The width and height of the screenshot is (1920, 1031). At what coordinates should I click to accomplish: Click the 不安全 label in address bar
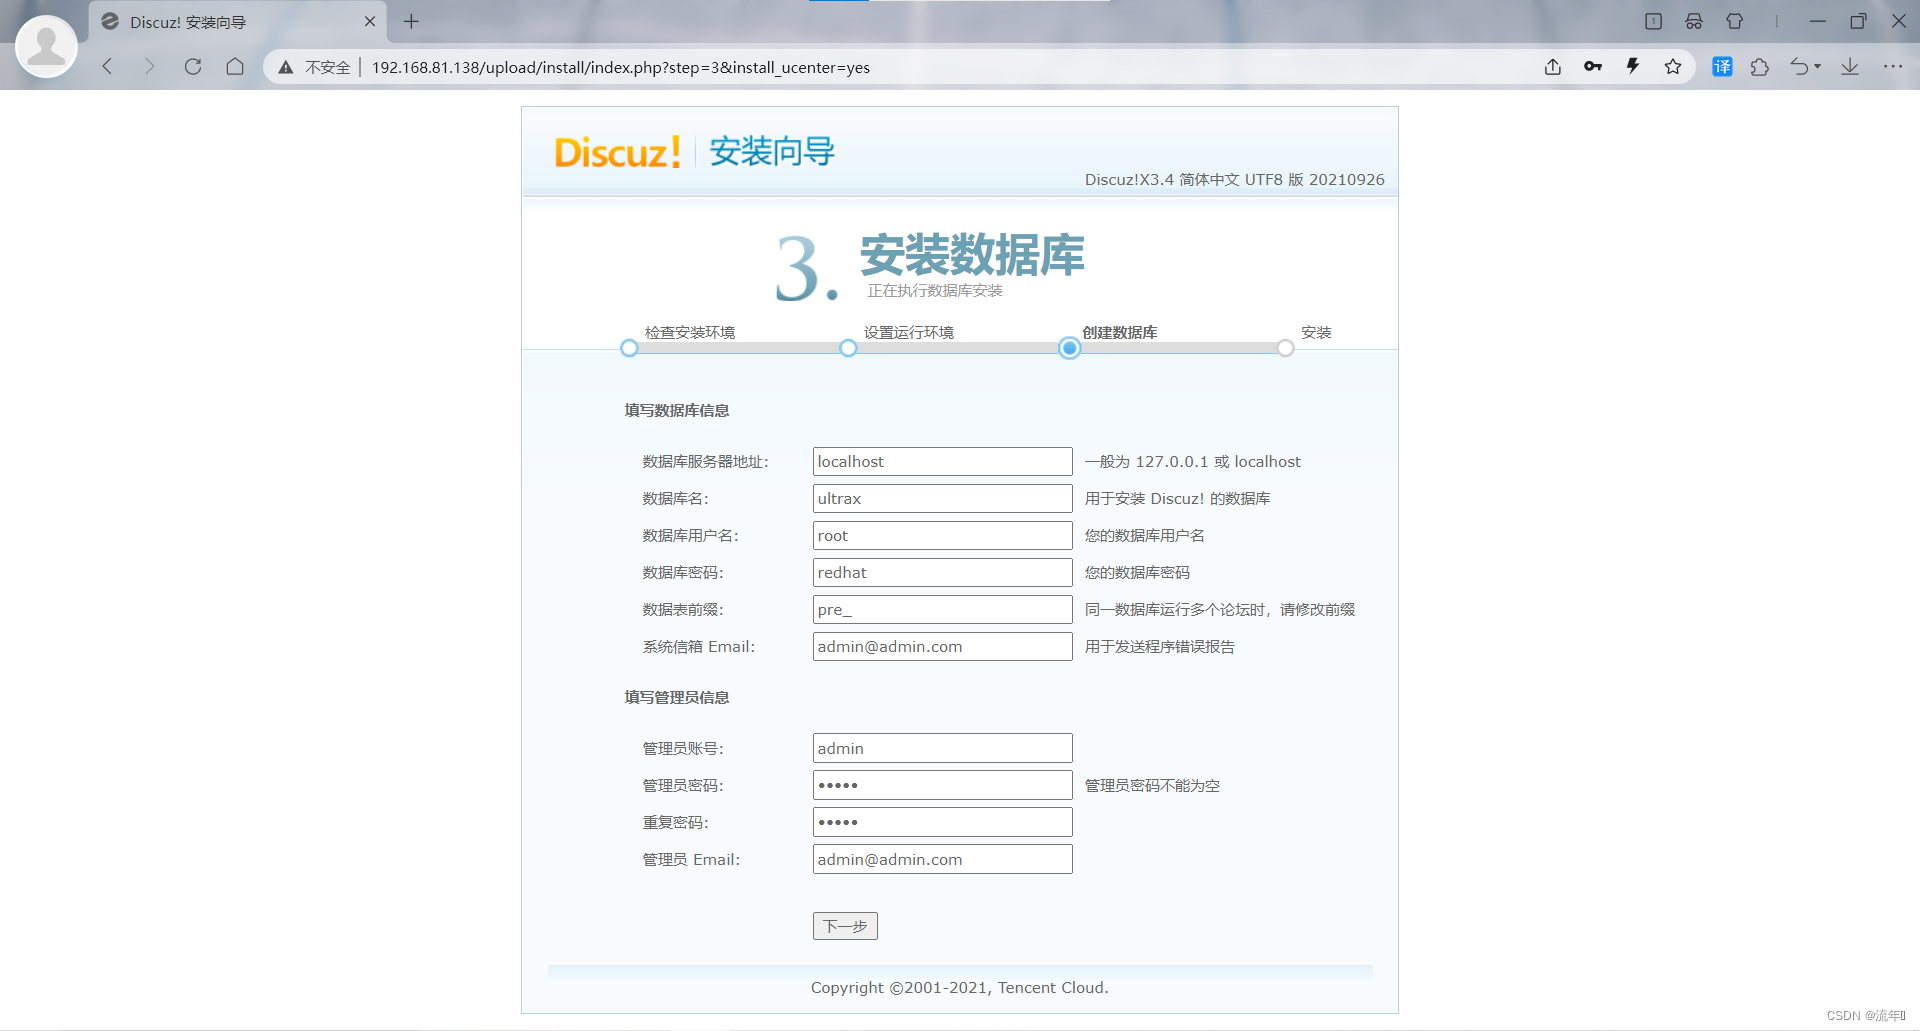click(328, 68)
